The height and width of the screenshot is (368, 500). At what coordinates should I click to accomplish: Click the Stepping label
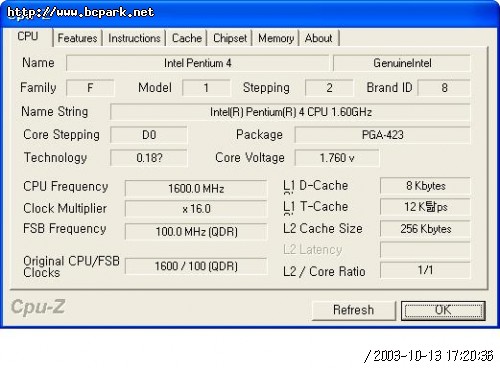[266, 88]
